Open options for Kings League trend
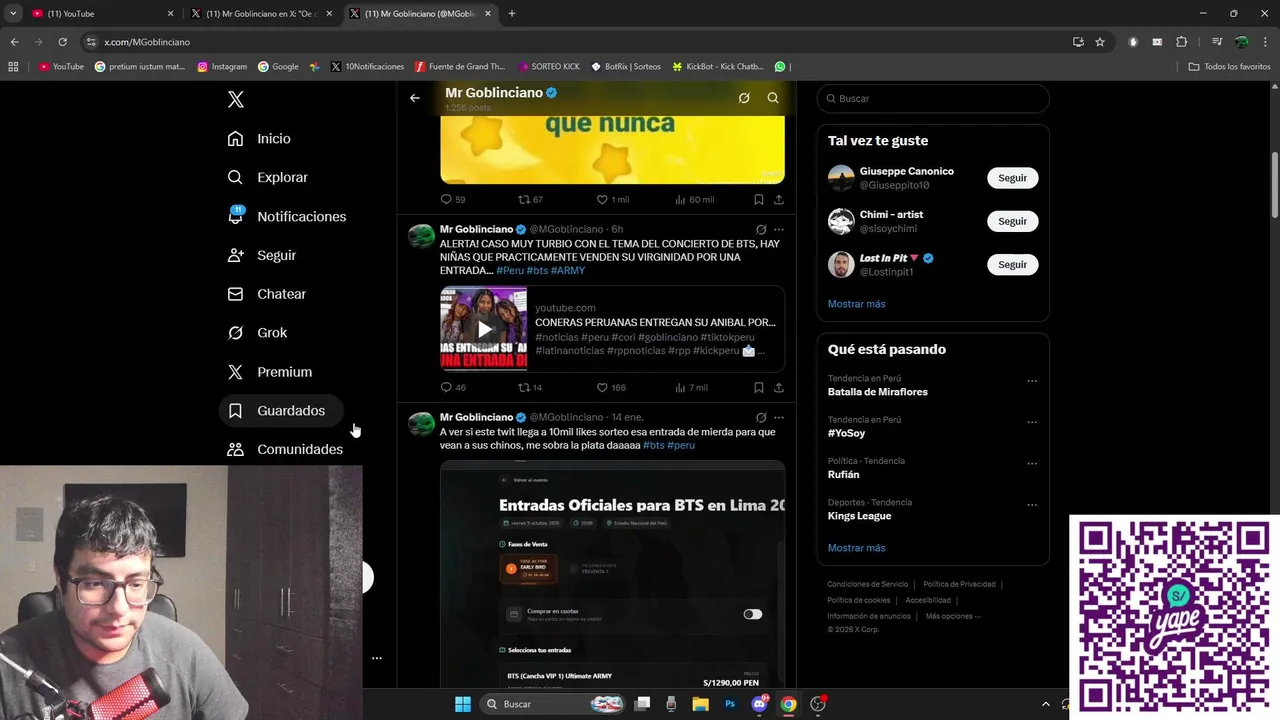The width and height of the screenshot is (1280, 720). coord(1032,505)
